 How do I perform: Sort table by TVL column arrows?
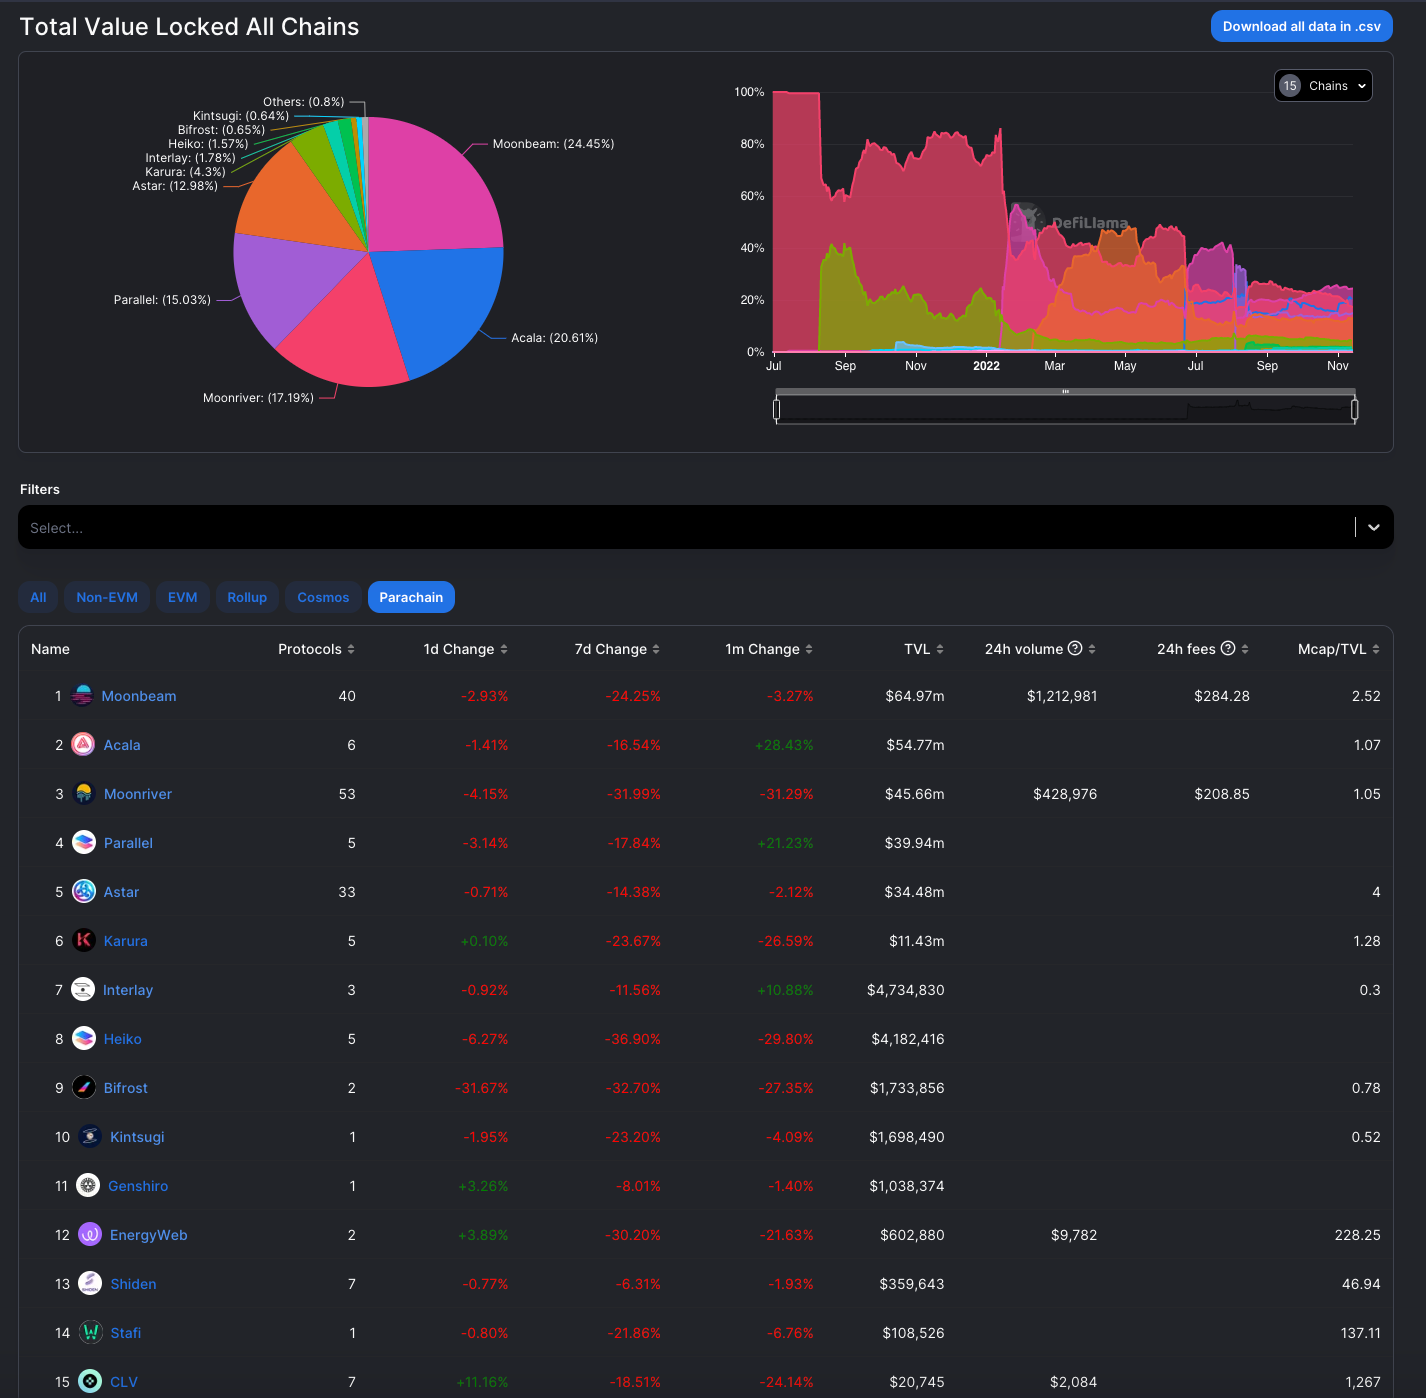click(940, 649)
